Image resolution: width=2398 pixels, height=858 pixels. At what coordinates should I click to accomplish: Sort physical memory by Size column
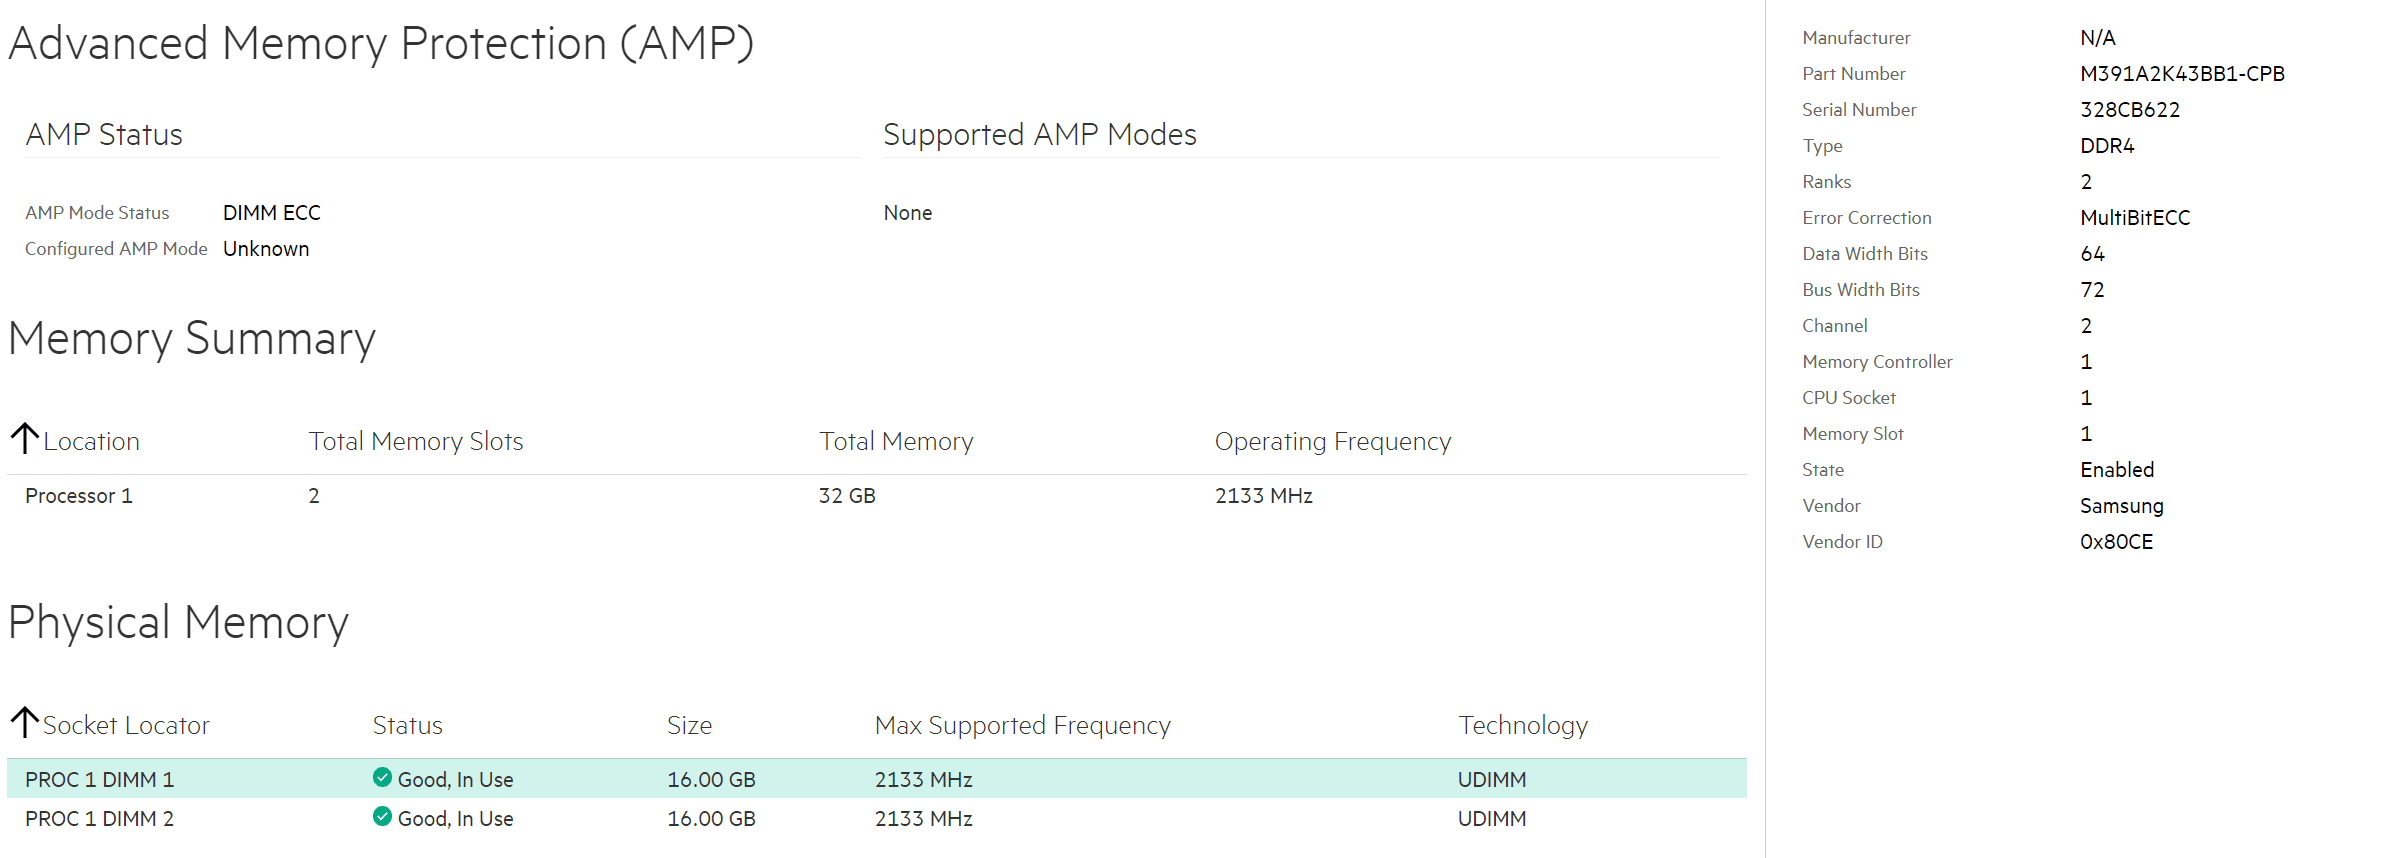(690, 725)
